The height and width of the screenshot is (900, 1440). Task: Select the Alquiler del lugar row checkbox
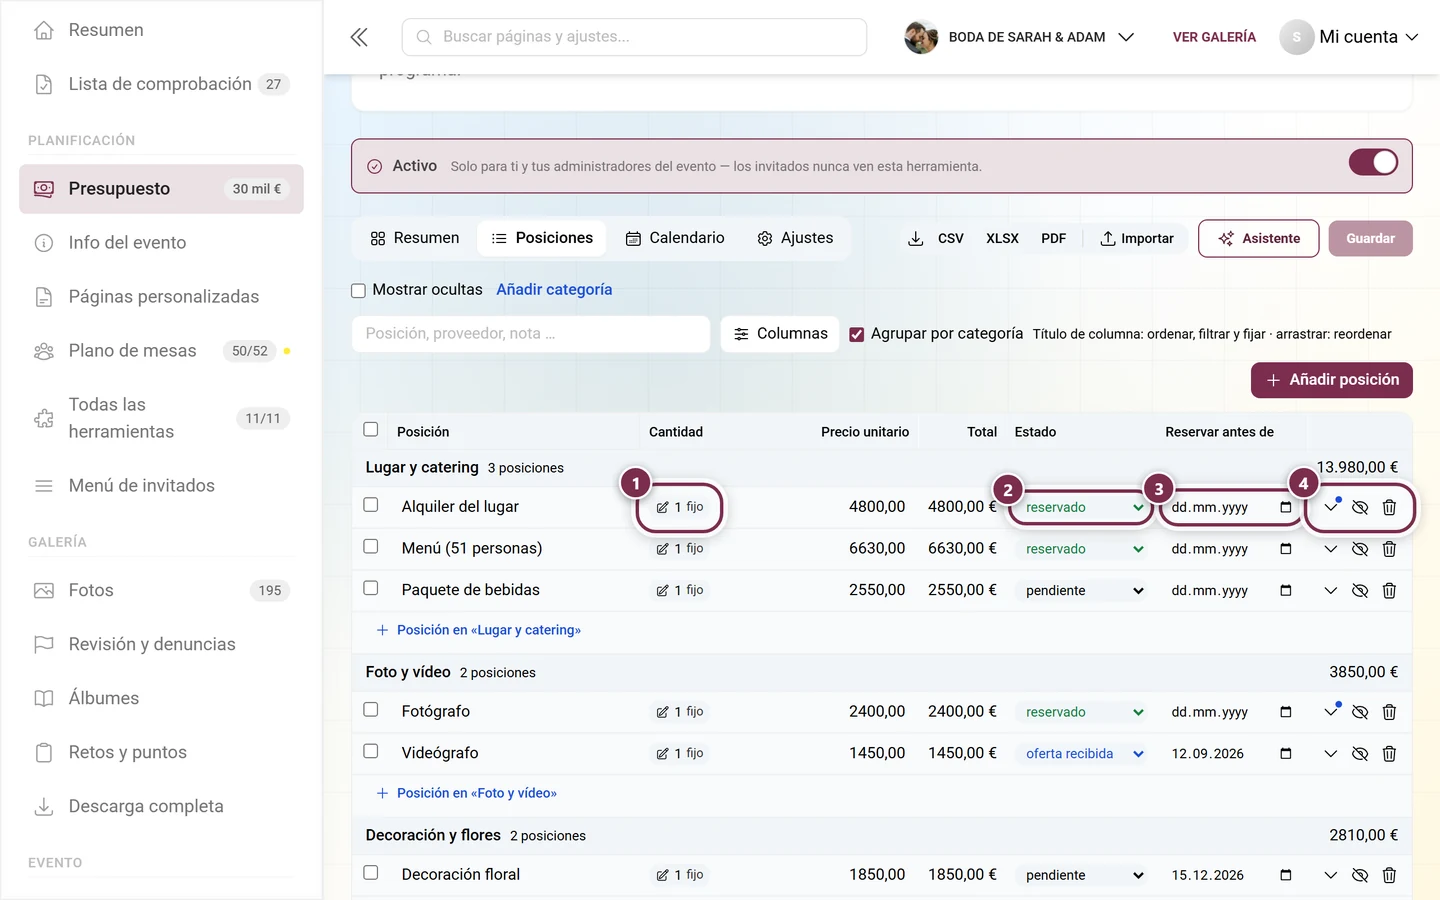click(371, 505)
